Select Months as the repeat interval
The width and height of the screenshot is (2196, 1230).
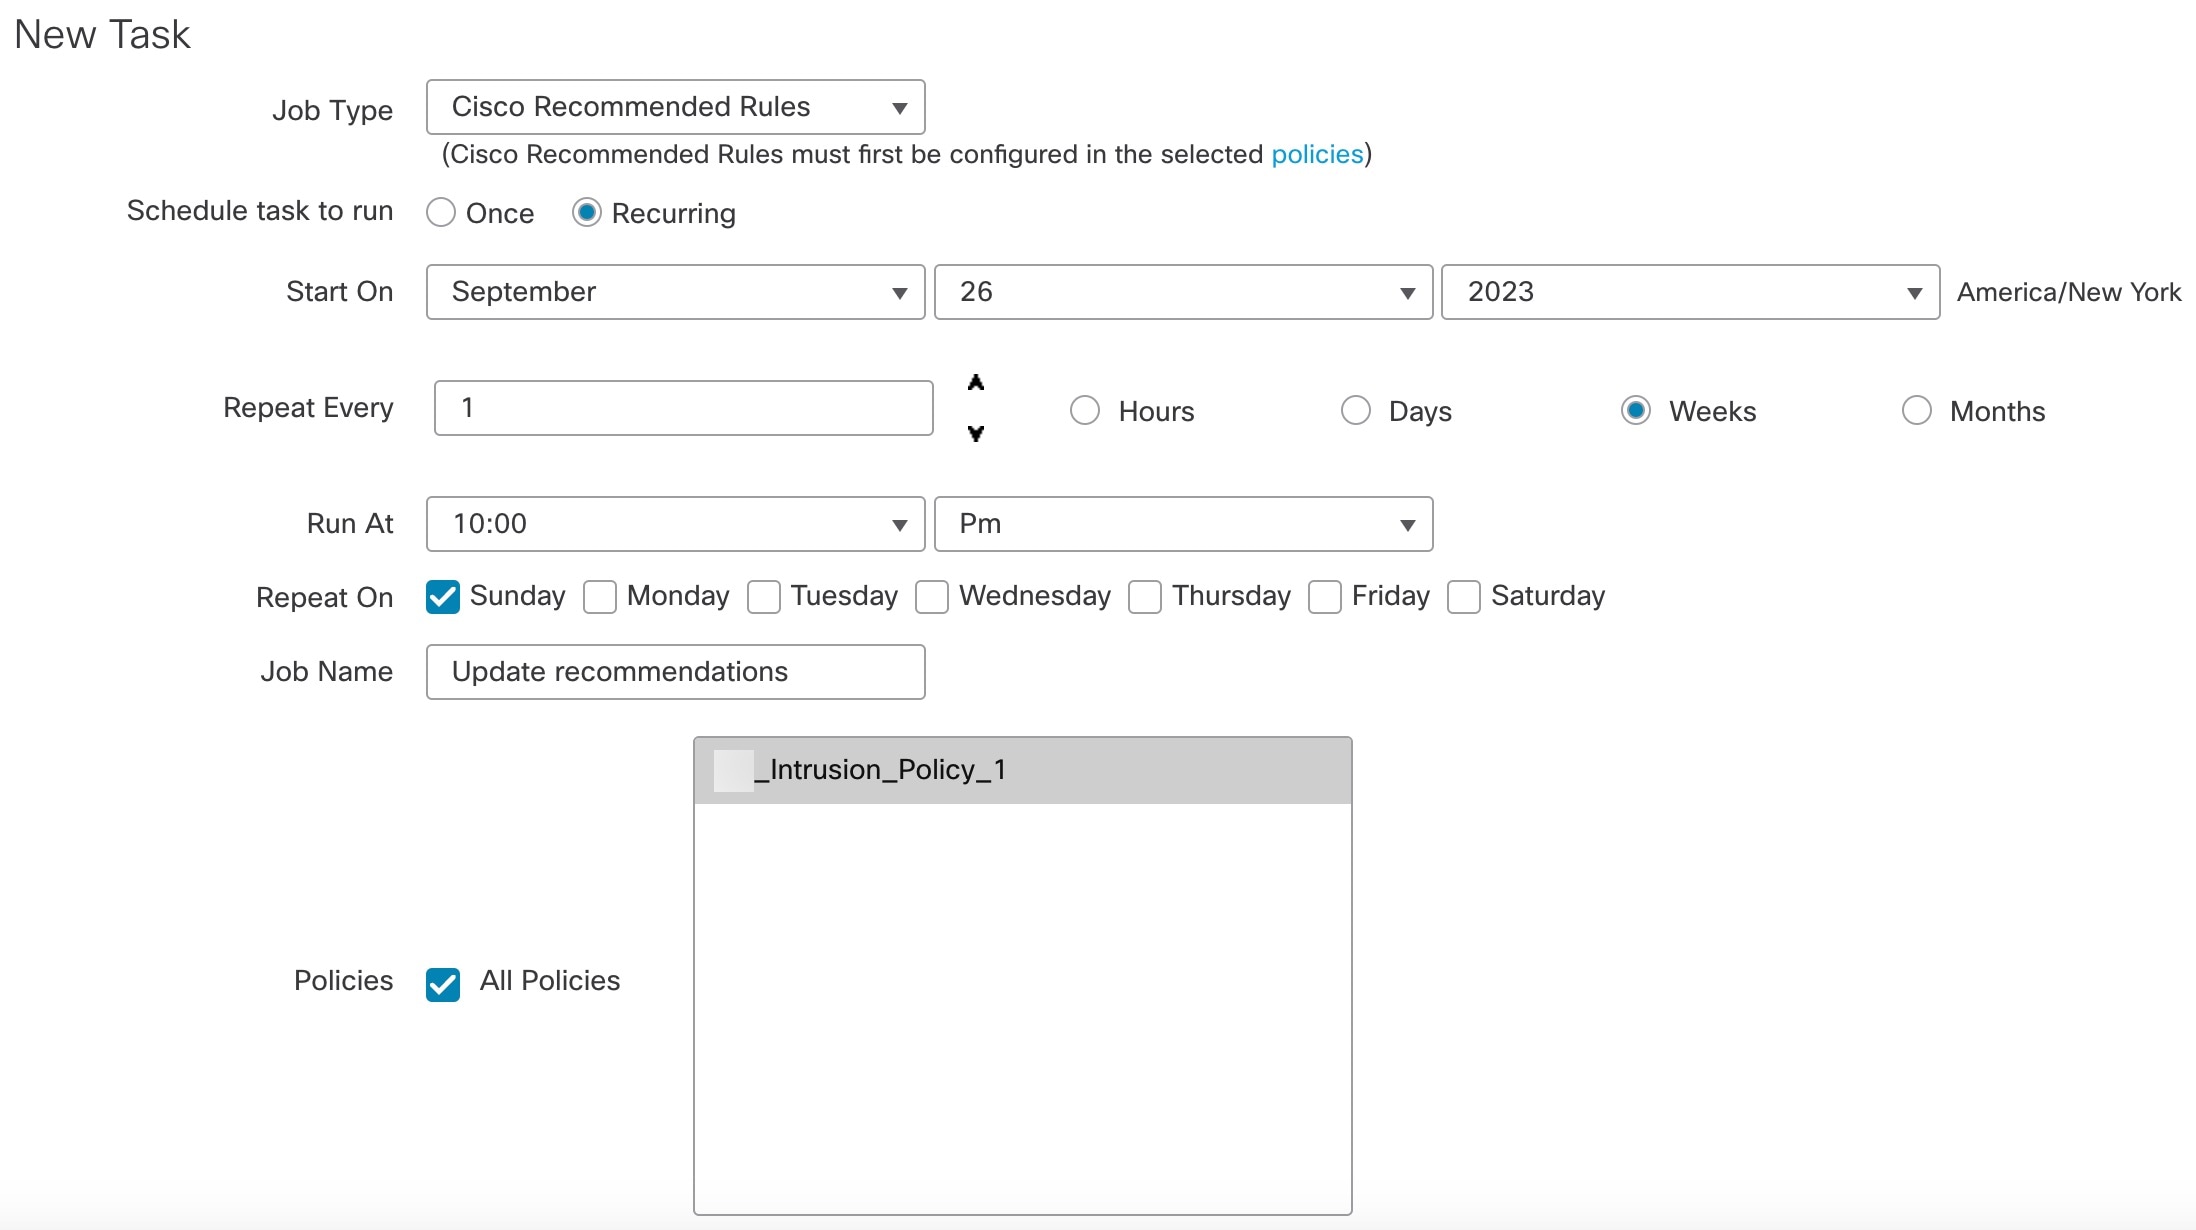point(1916,410)
